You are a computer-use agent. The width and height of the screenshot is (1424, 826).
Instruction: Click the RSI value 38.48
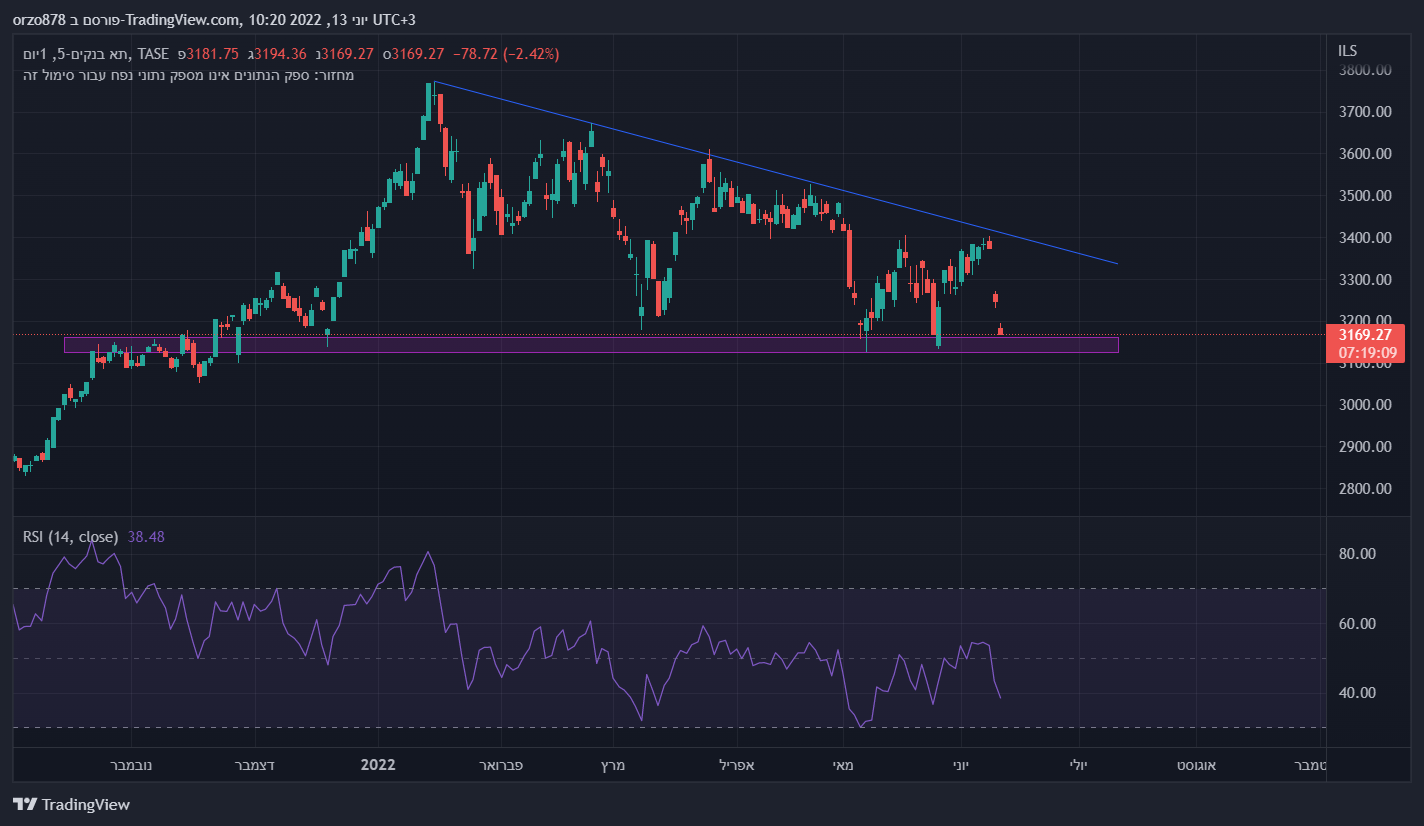point(146,537)
